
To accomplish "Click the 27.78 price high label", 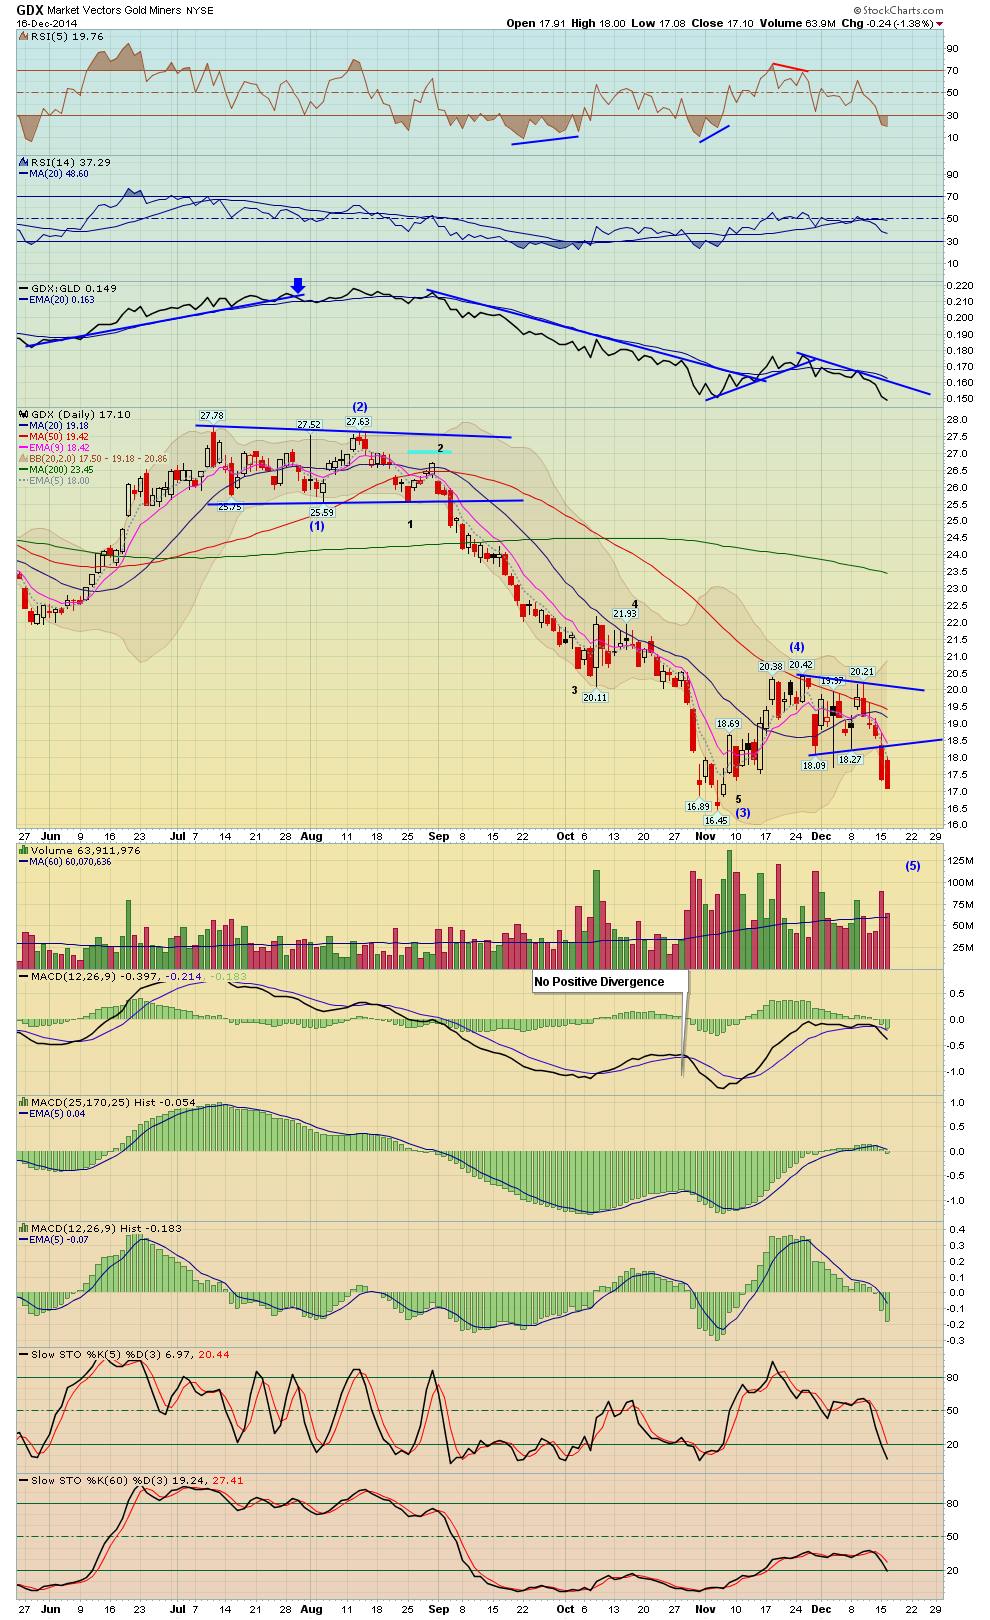I will 211,415.
